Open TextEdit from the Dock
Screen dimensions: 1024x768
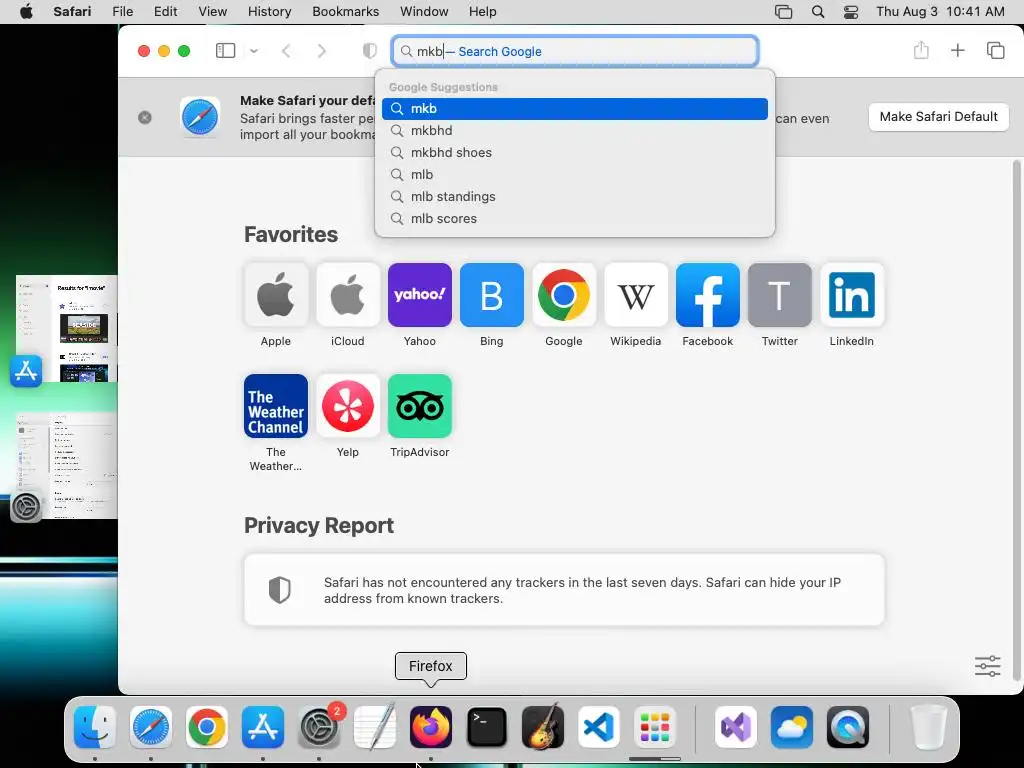click(375, 727)
